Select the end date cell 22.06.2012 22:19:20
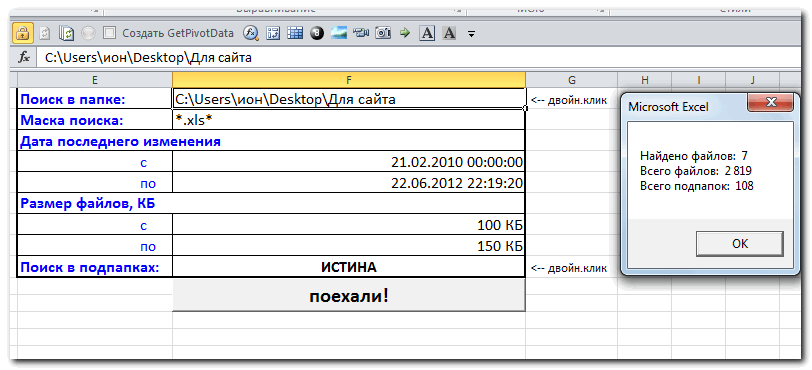Image resolution: width=812 pixels, height=370 pixels. click(349, 183)
